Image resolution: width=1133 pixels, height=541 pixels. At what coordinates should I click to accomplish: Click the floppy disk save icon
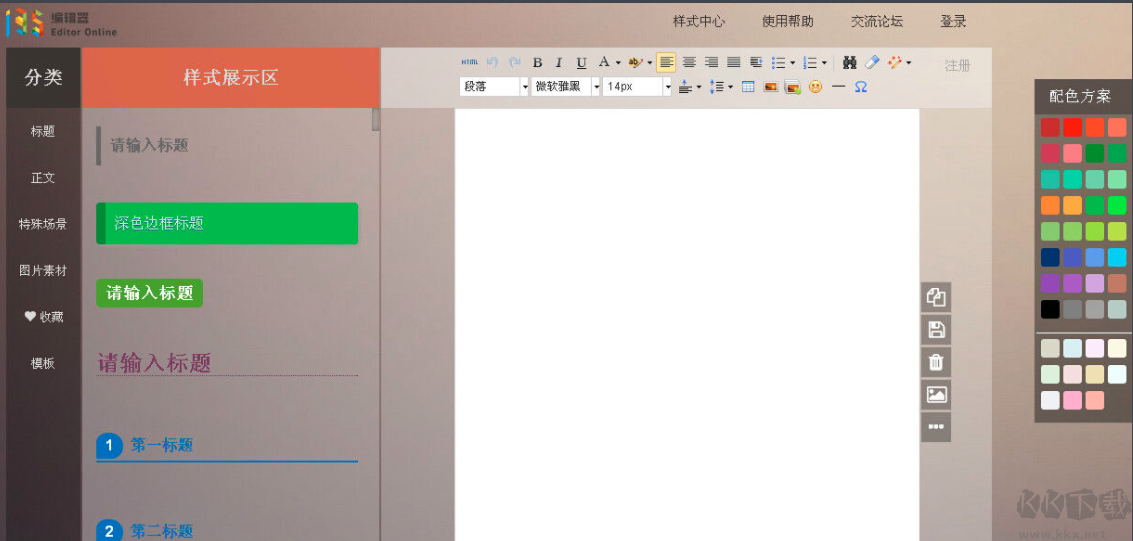coord(936,330)
